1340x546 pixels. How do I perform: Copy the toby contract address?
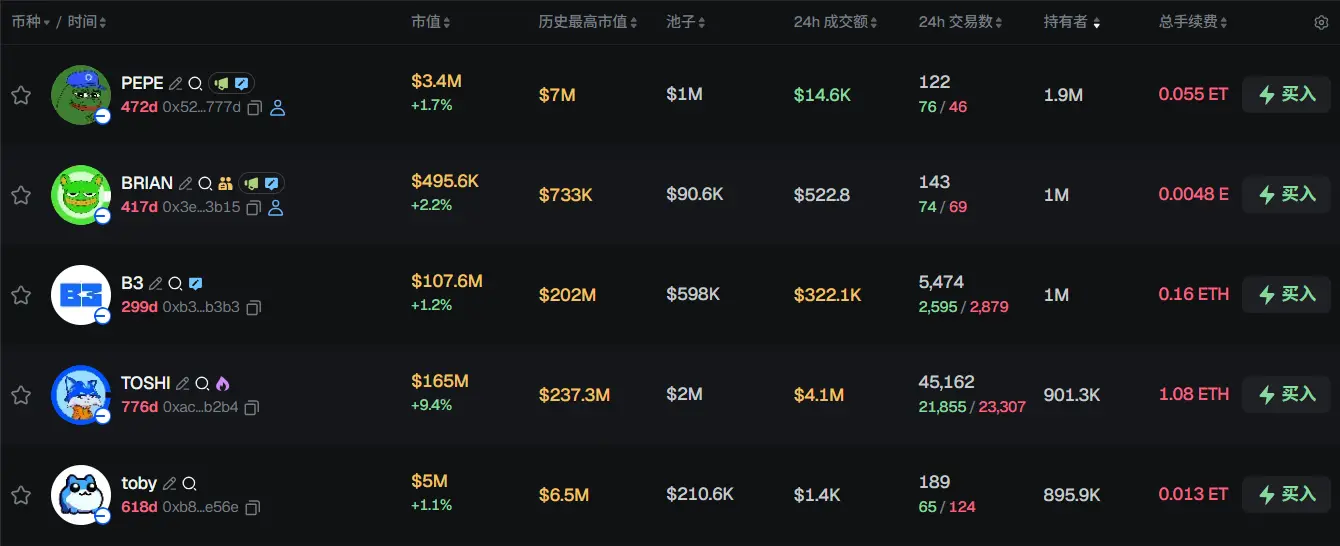(x=252, y=507)
